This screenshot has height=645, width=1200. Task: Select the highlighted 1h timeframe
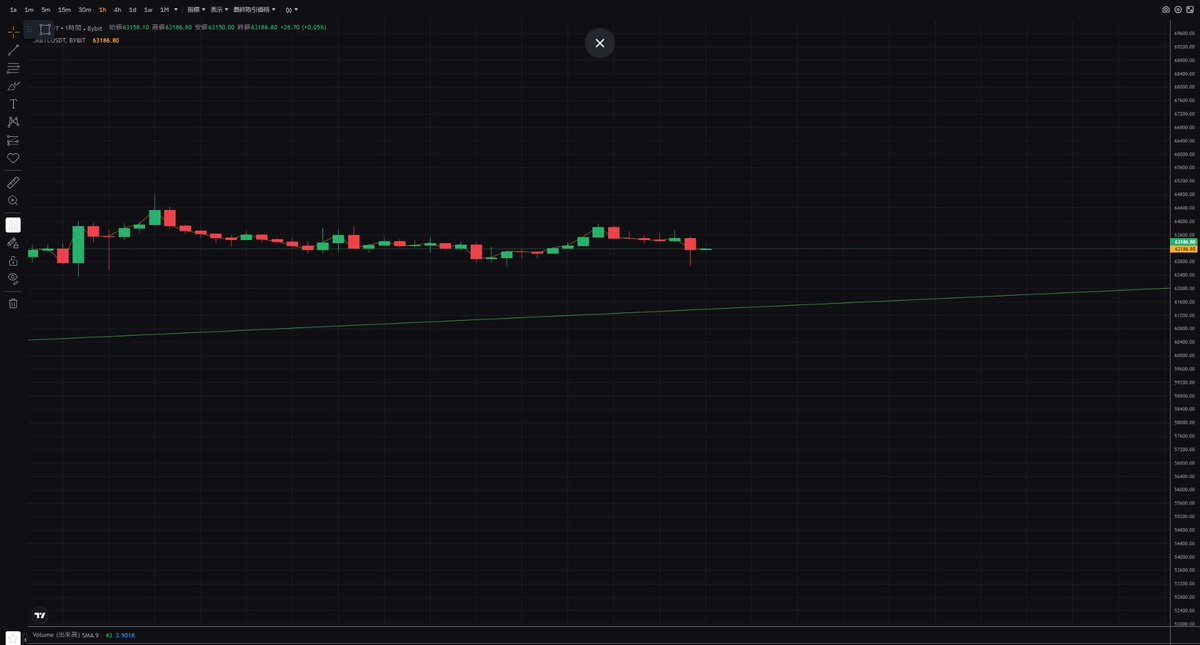click(102, 9)
